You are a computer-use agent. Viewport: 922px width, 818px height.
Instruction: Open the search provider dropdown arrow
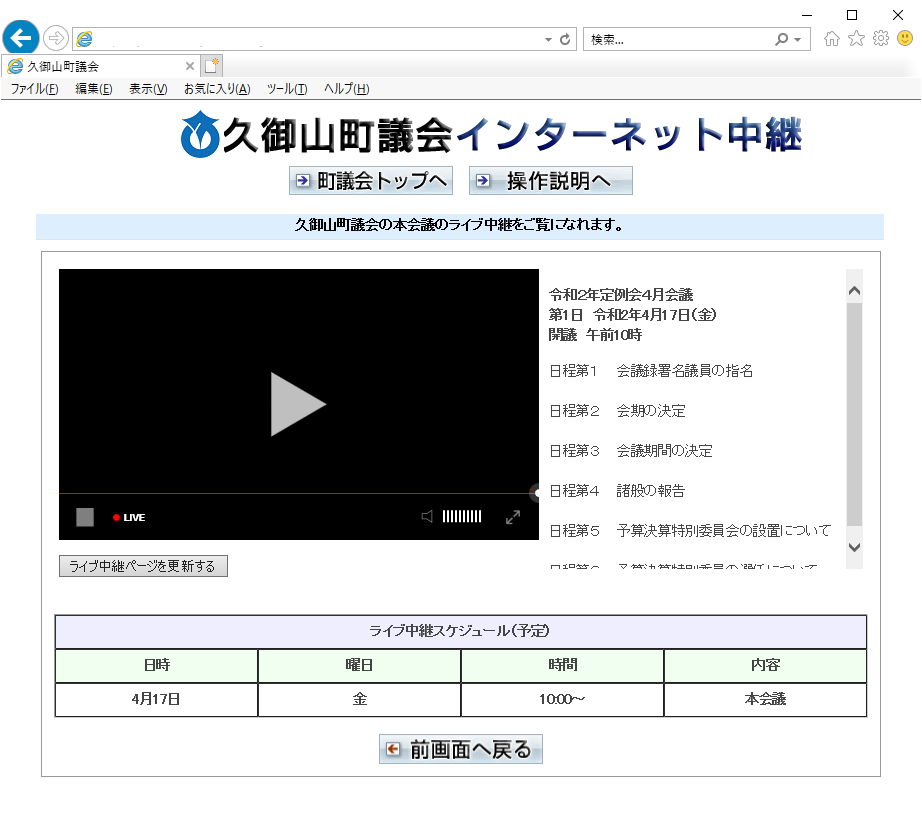coord(798,39)
